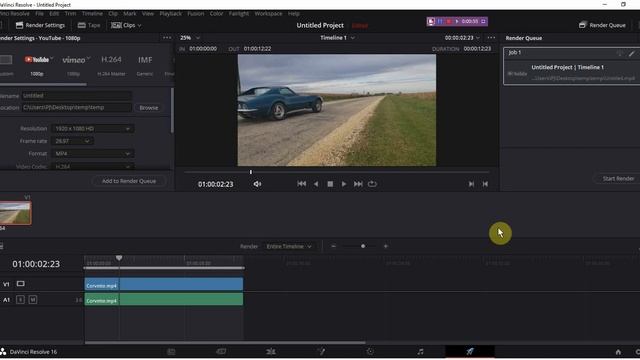Toggle the Render Settings panel button
Image resolution: width=640 pixels, height=360 pixels.
(x=40, y=25)
